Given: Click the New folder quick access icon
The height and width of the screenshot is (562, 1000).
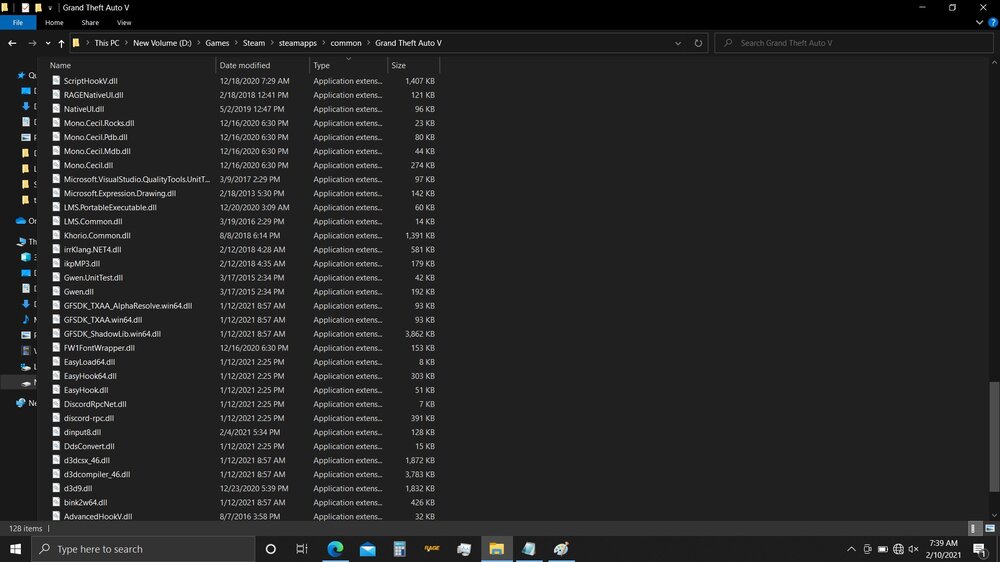Looking at the screenshot, I should pos(38,8).
